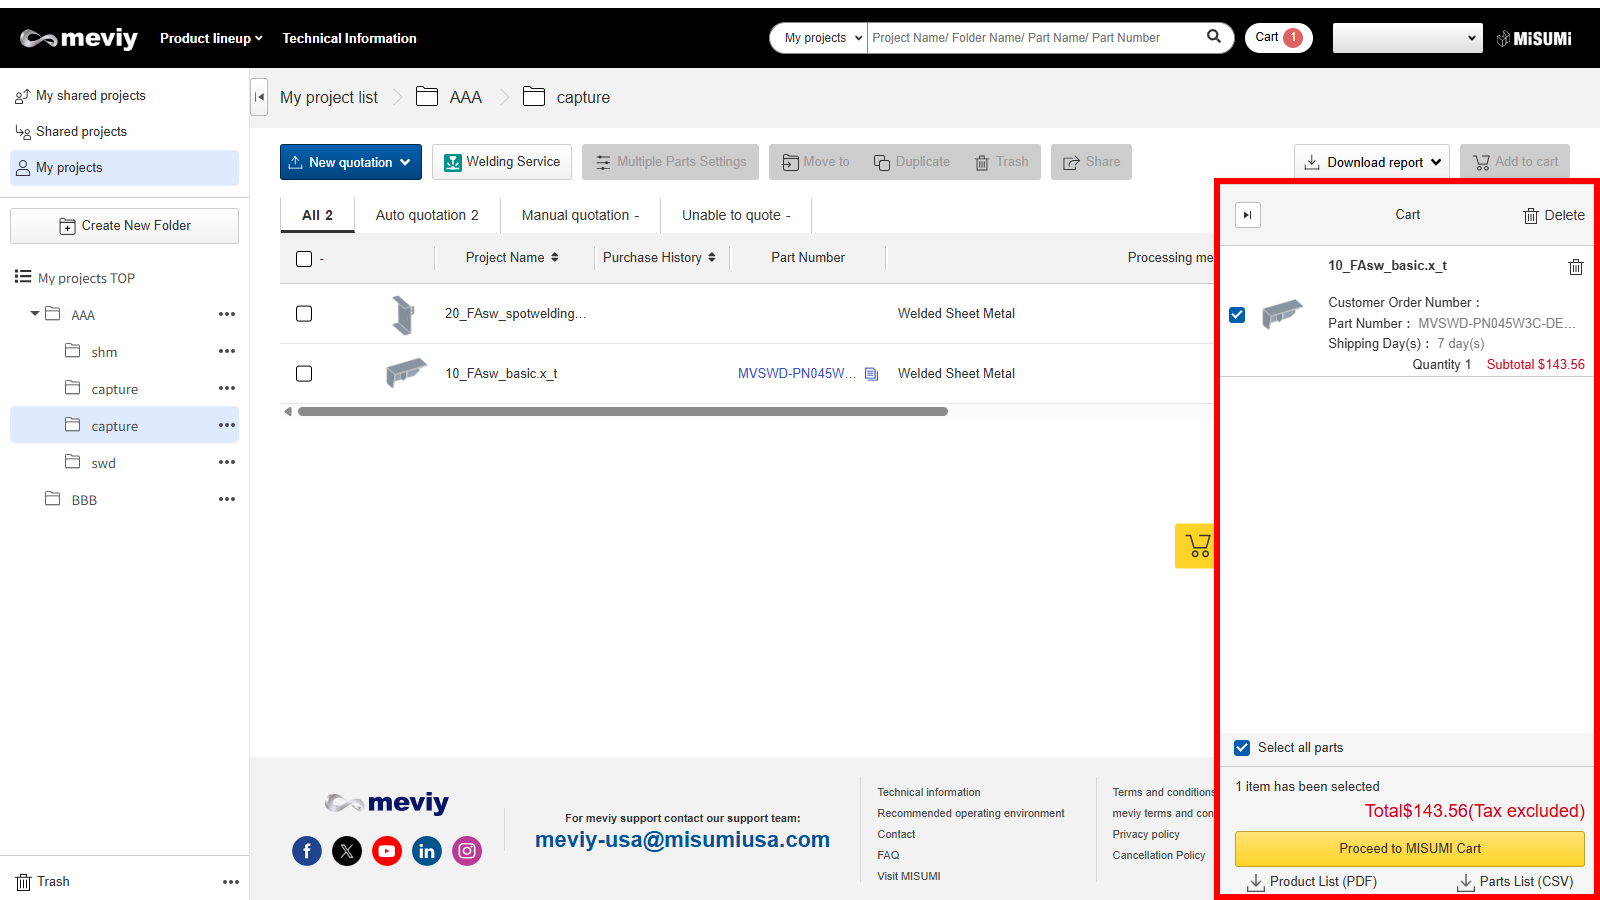Toggle the Select all parts checkbox
Image resolution: width=1600 pixels, height=900 pixels.
point(1242,748)
